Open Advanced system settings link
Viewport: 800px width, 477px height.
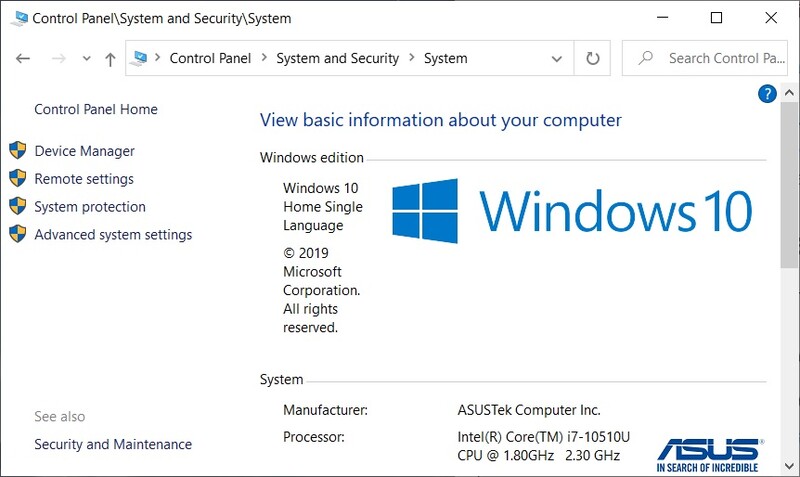click(113, 235)
